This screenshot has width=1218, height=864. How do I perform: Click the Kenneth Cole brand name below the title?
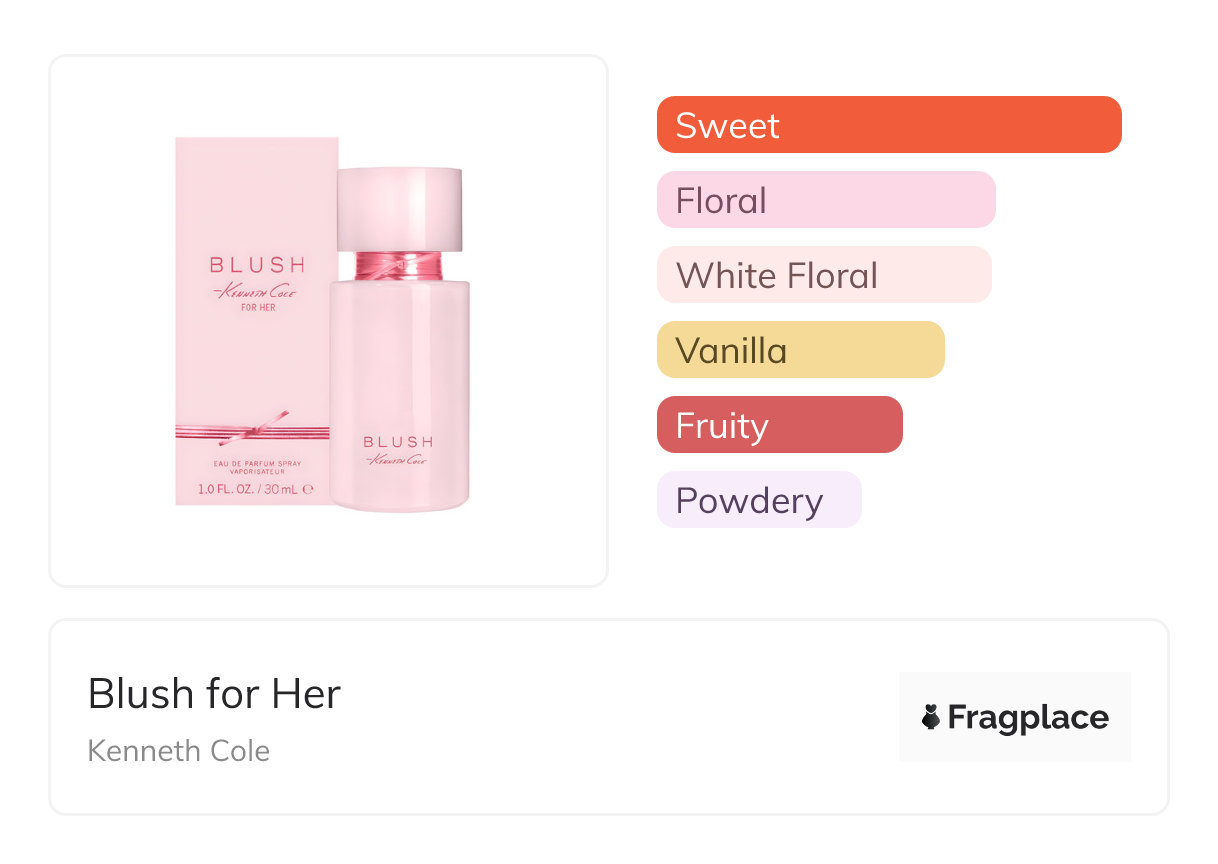tap(179, 751)
